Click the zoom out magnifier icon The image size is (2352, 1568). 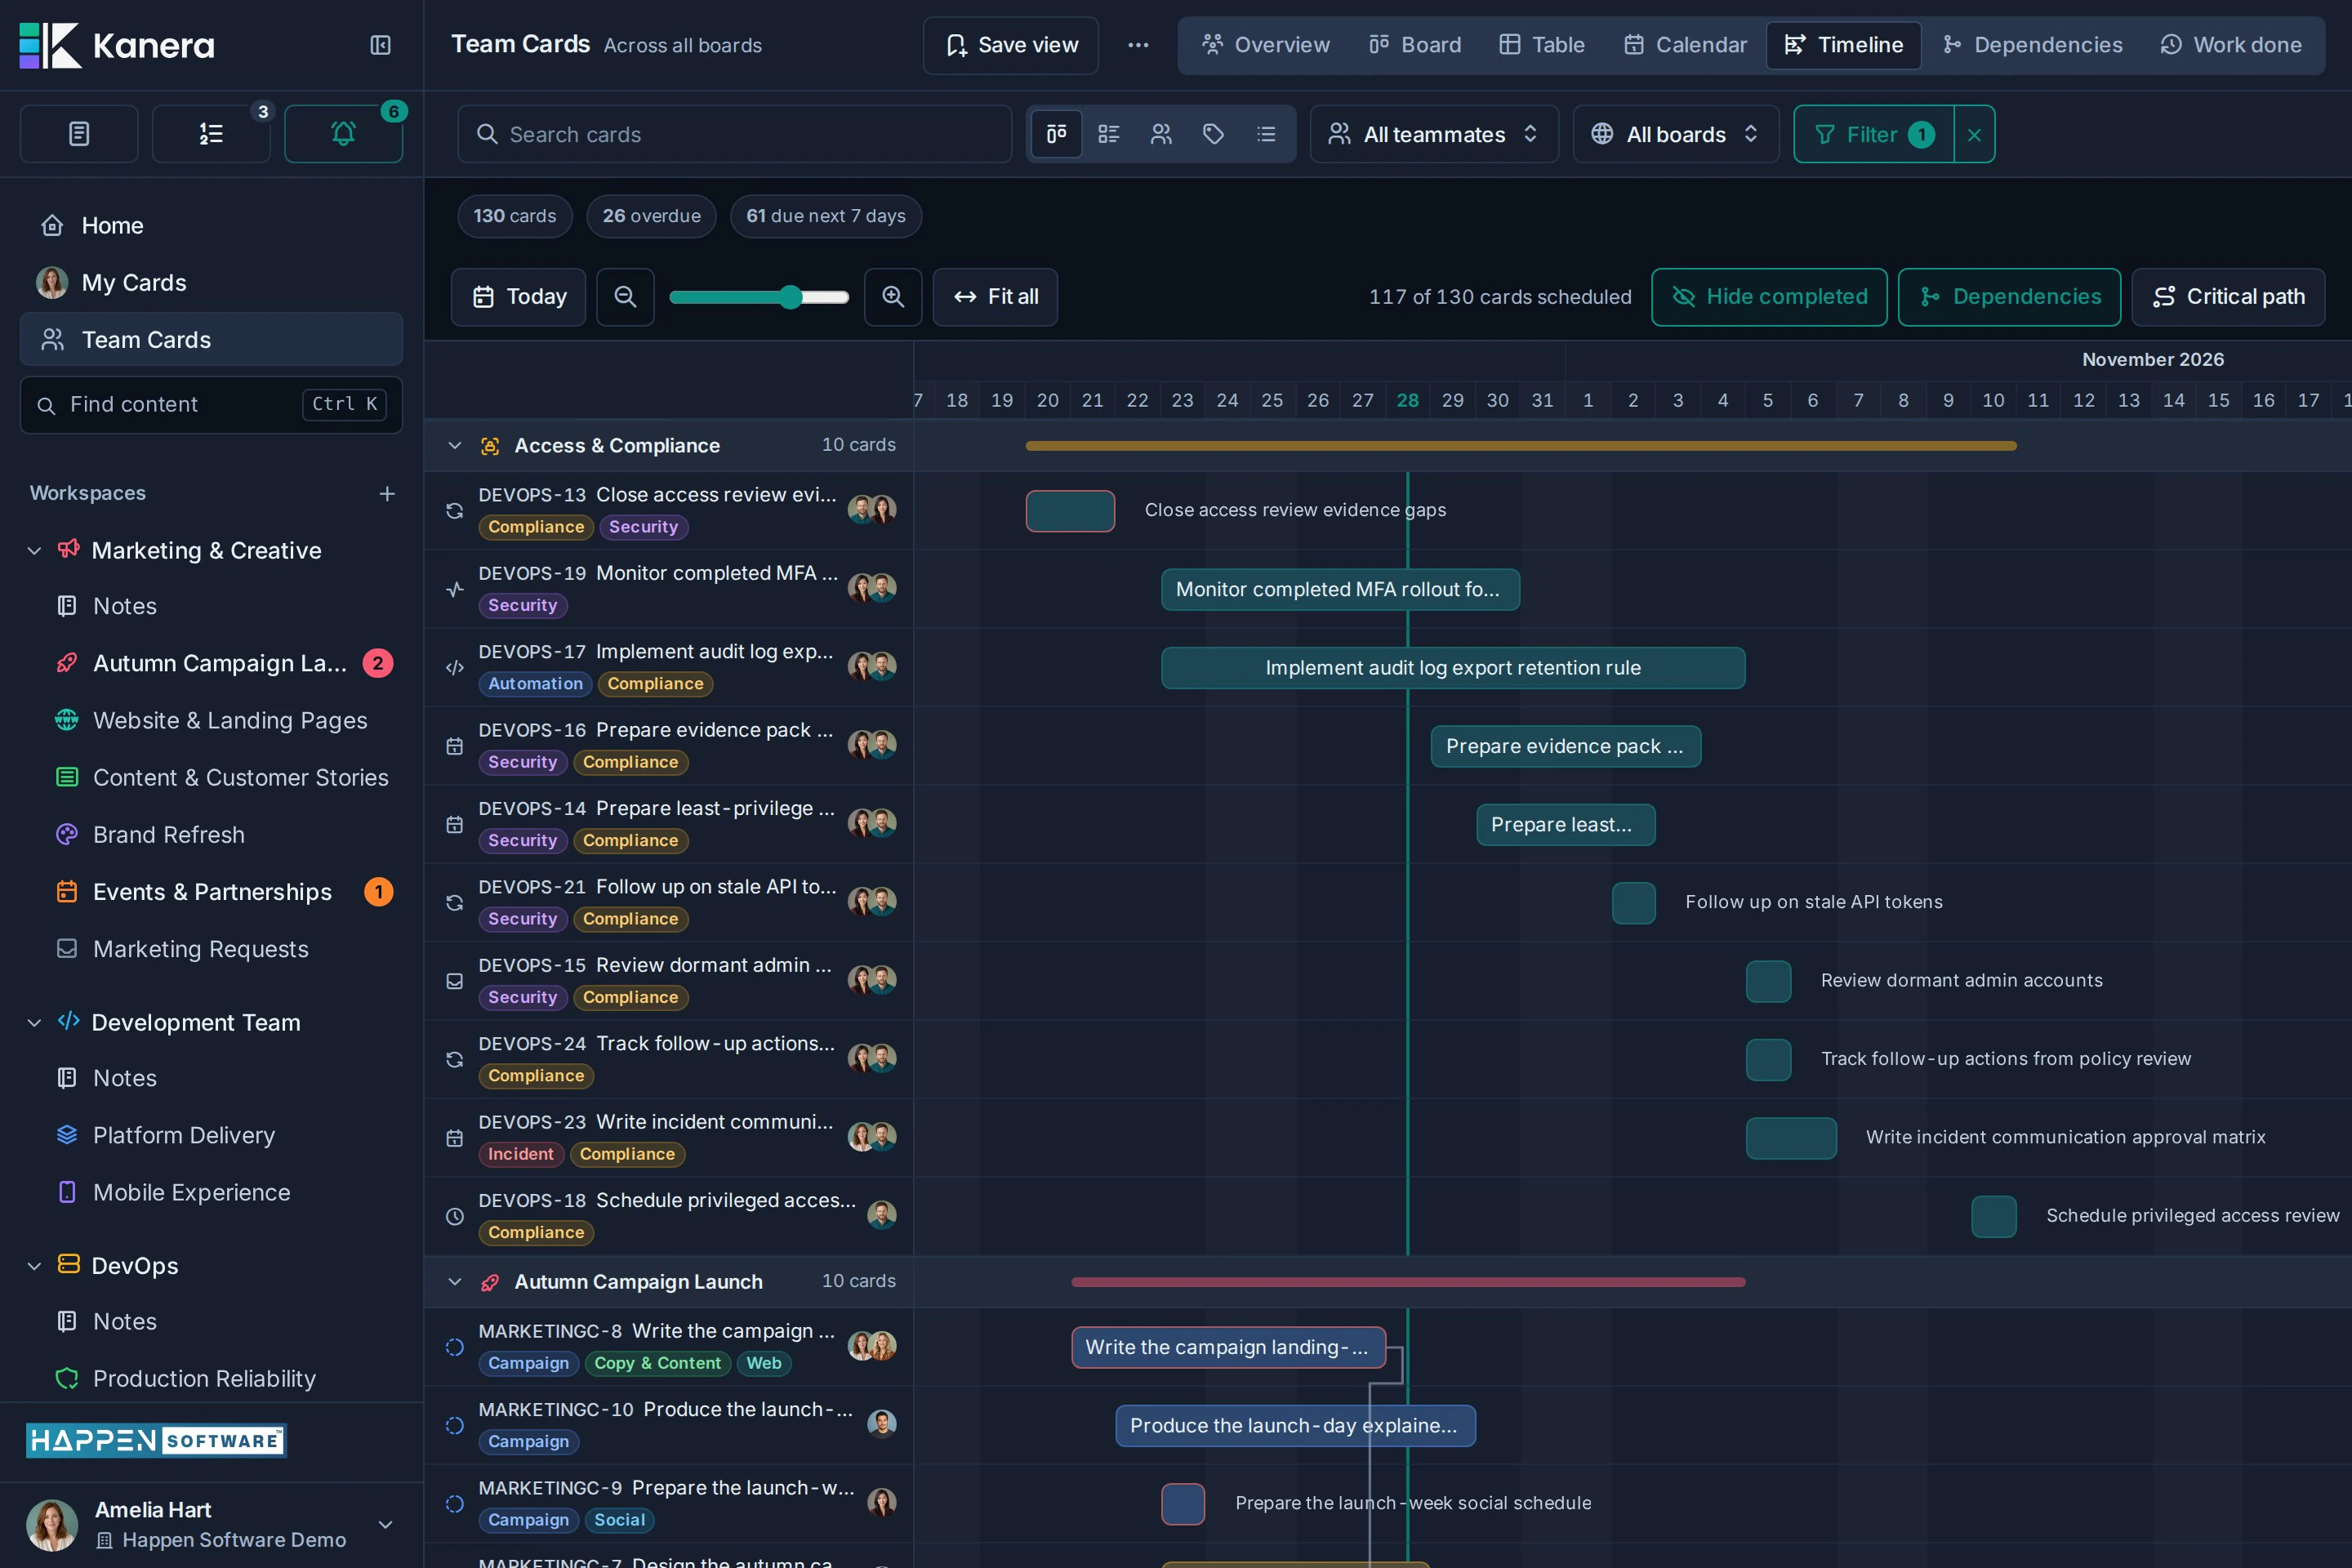tap(625, 297)
